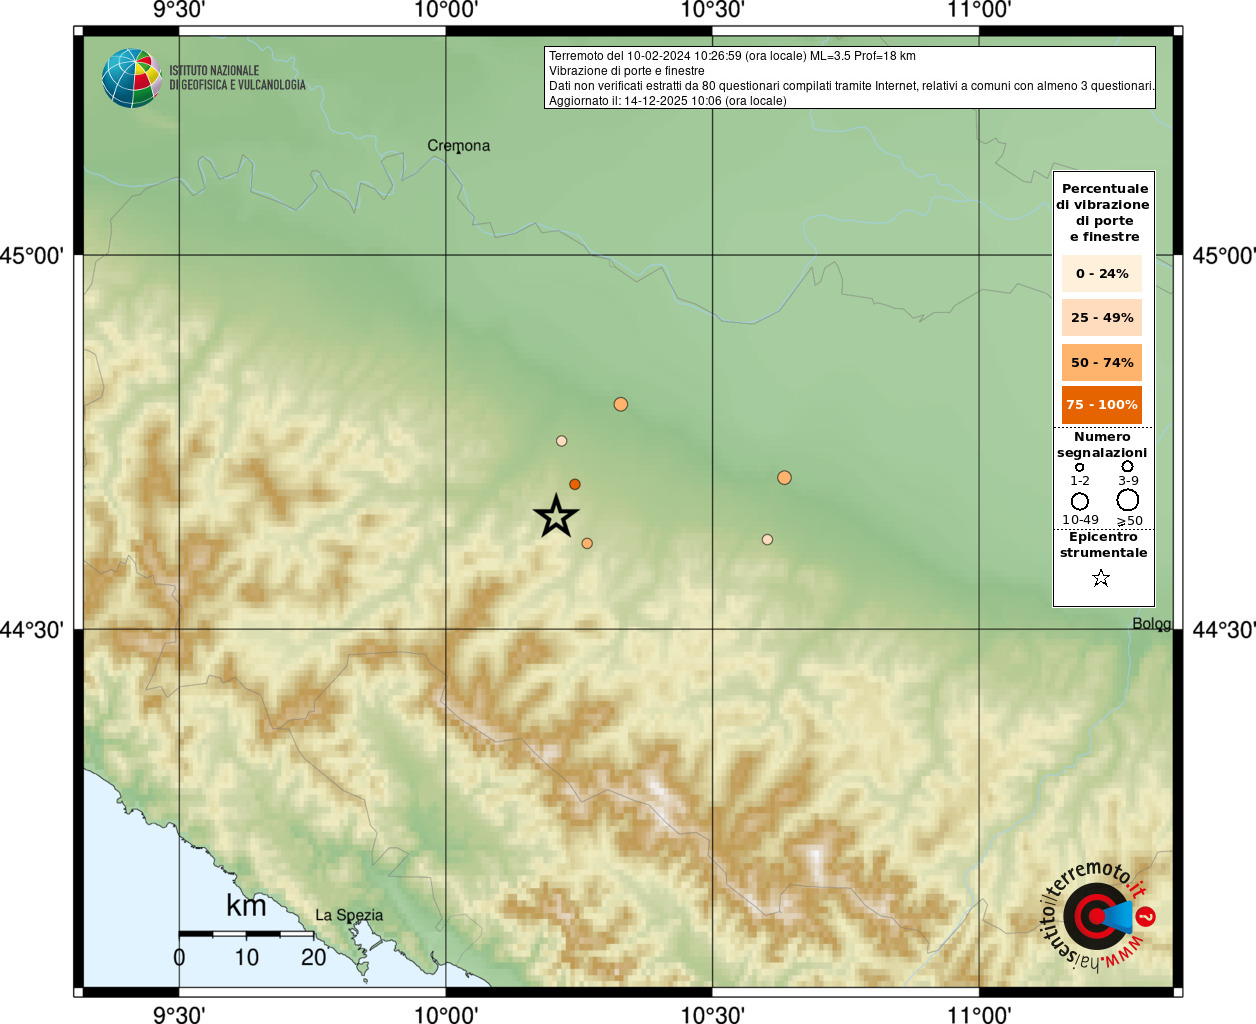The image size is (1256, 1024).
Task: Click the 'Istituto Nazionale di Geofisica' text
Action: [x=238, y=78]
